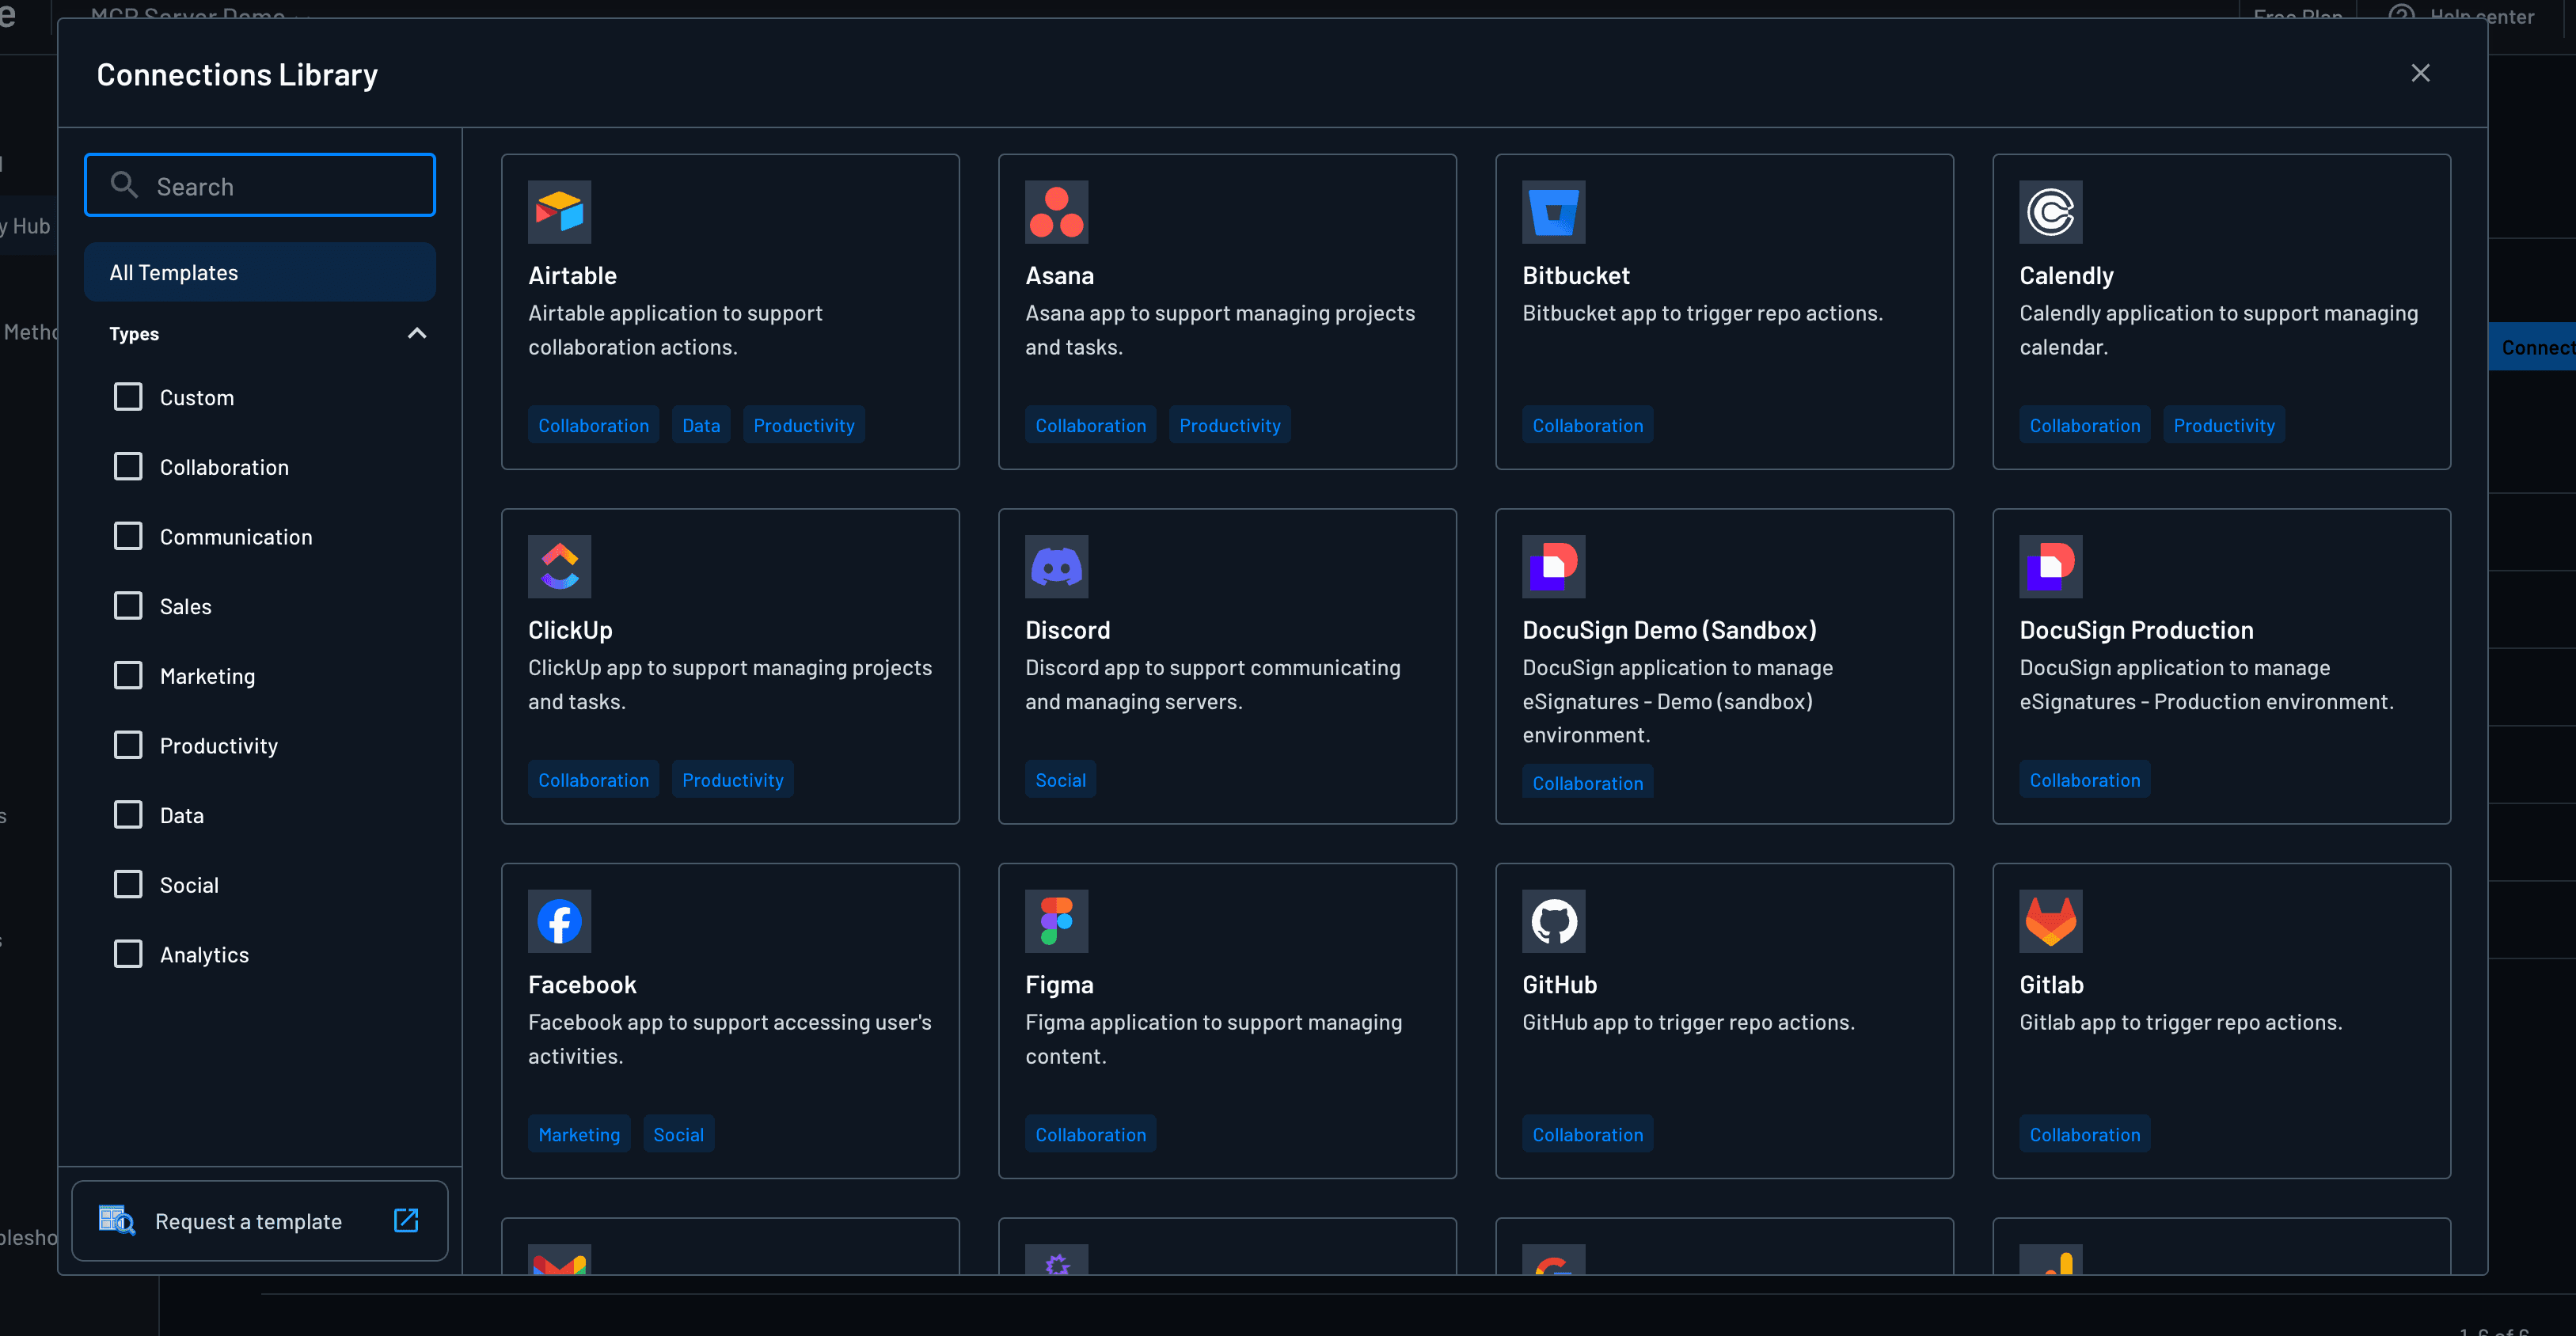Image resolution: width=2576 pixels, height=1336 pixels.
Task: Click the Figma logo icon
Action: click(x=1056, y=921)
